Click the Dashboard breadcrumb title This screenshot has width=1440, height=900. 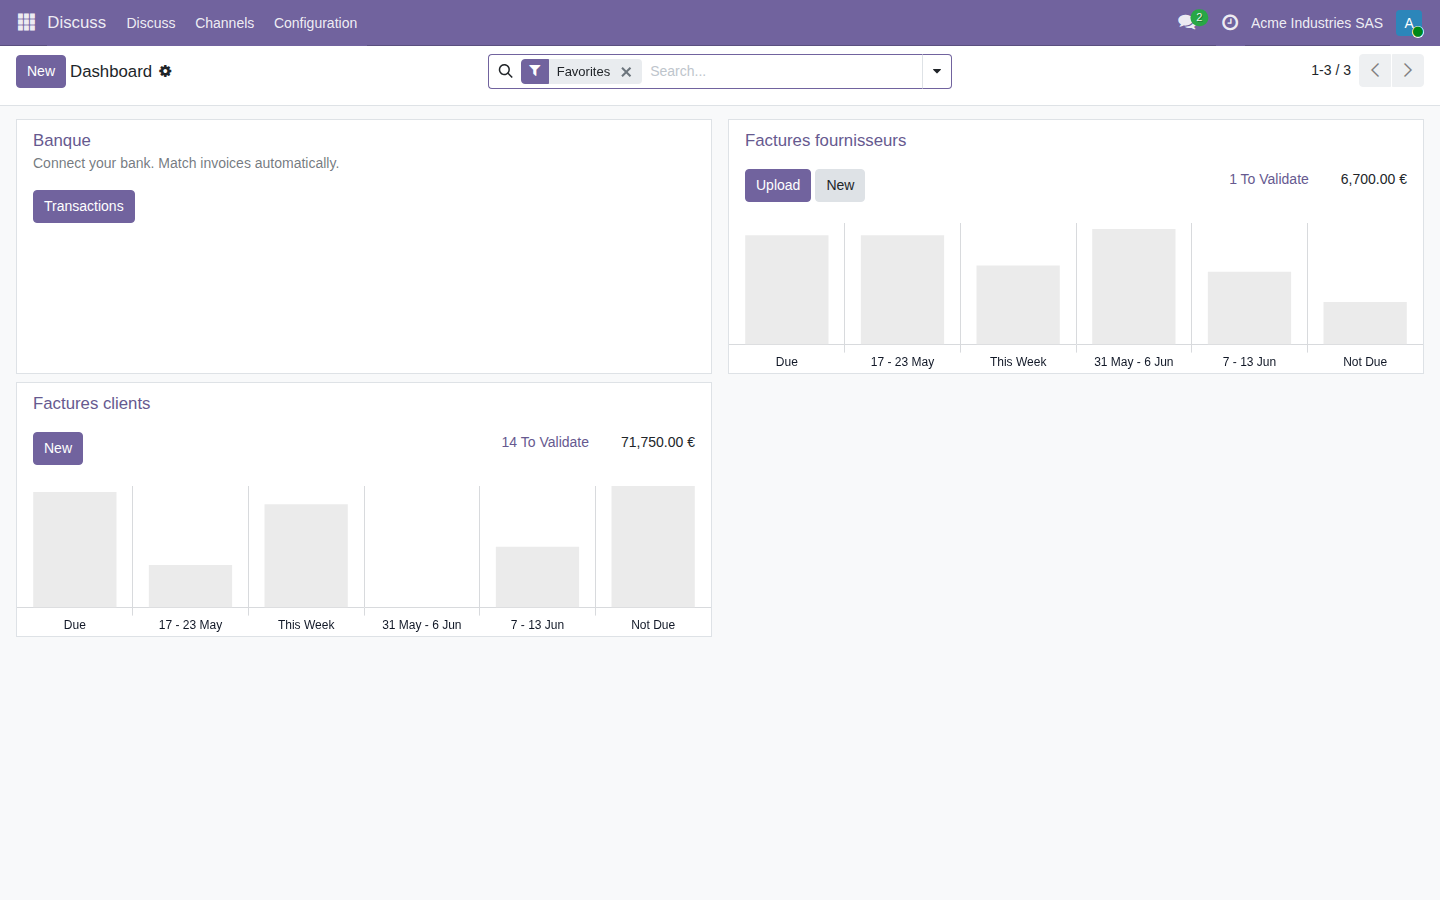[x=111, y=71]
